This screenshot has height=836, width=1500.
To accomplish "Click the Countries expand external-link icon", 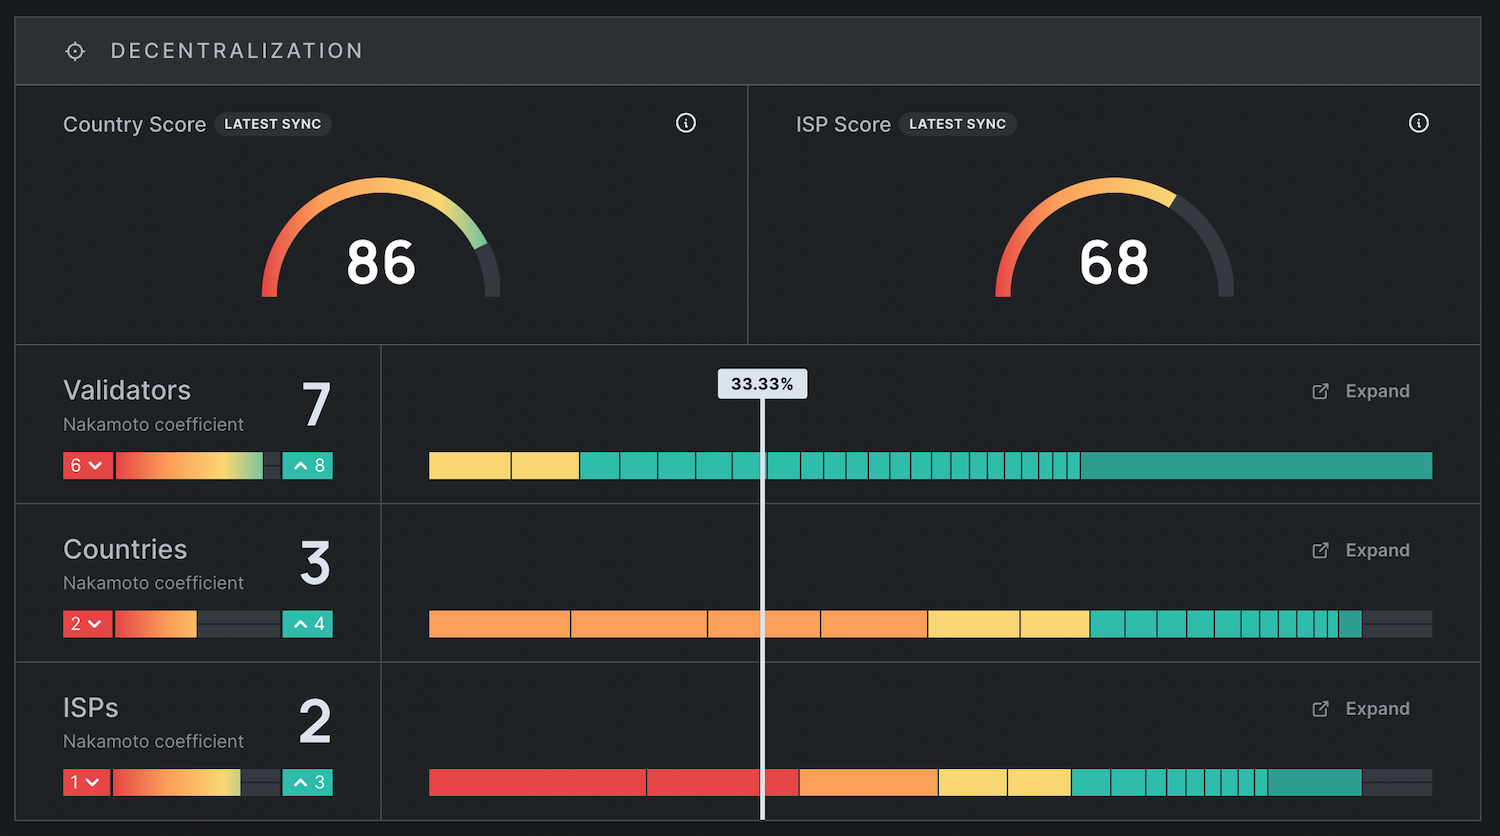I will [1320, 550].
